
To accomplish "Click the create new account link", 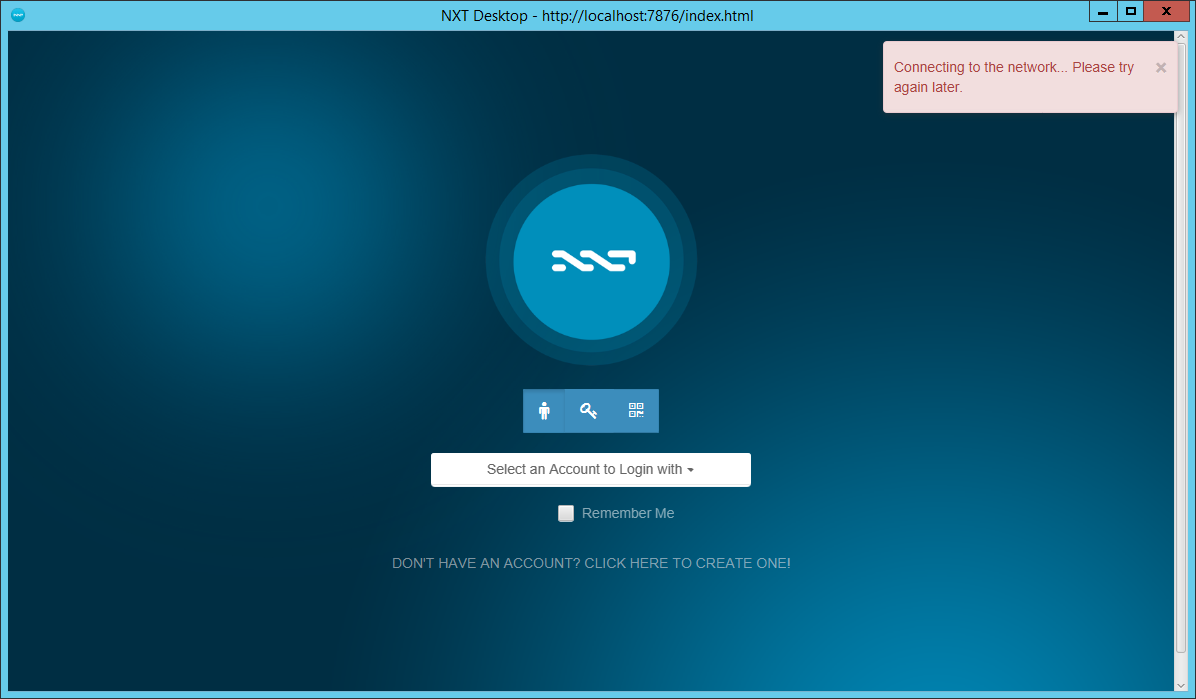I will click(591, 563).
